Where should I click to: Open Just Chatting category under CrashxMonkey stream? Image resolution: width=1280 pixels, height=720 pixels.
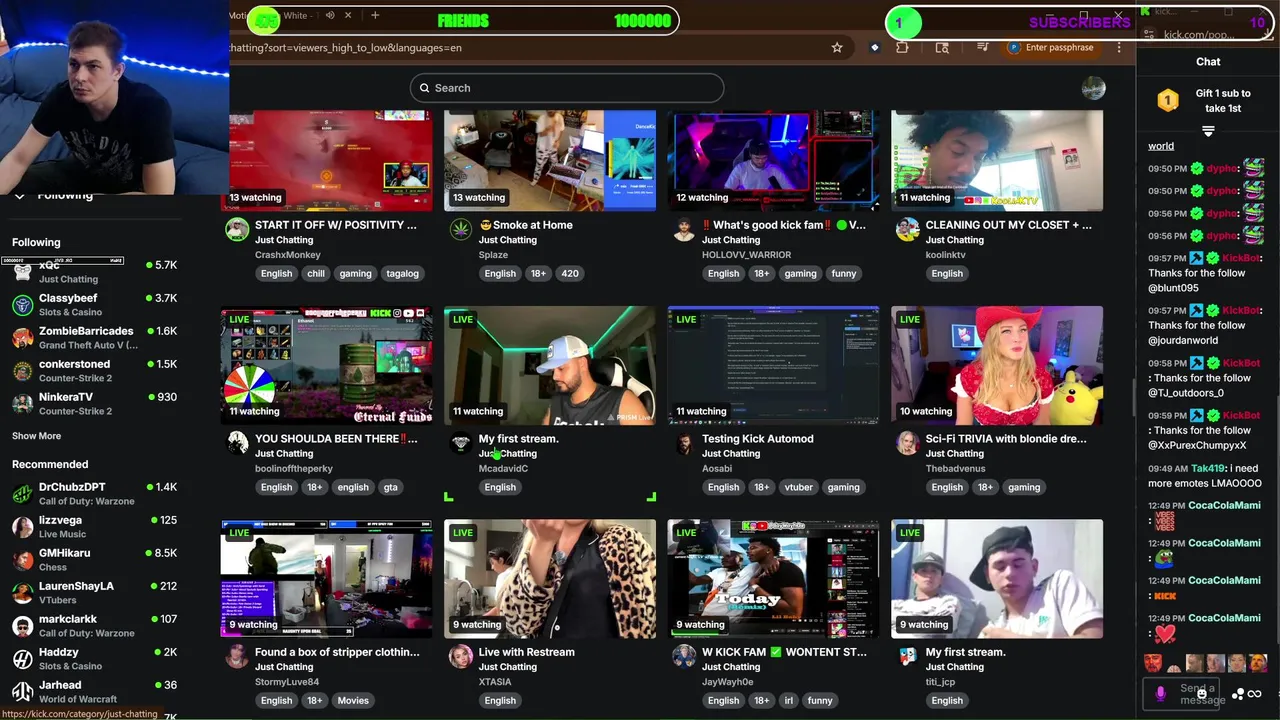click(x=284, y=240)
